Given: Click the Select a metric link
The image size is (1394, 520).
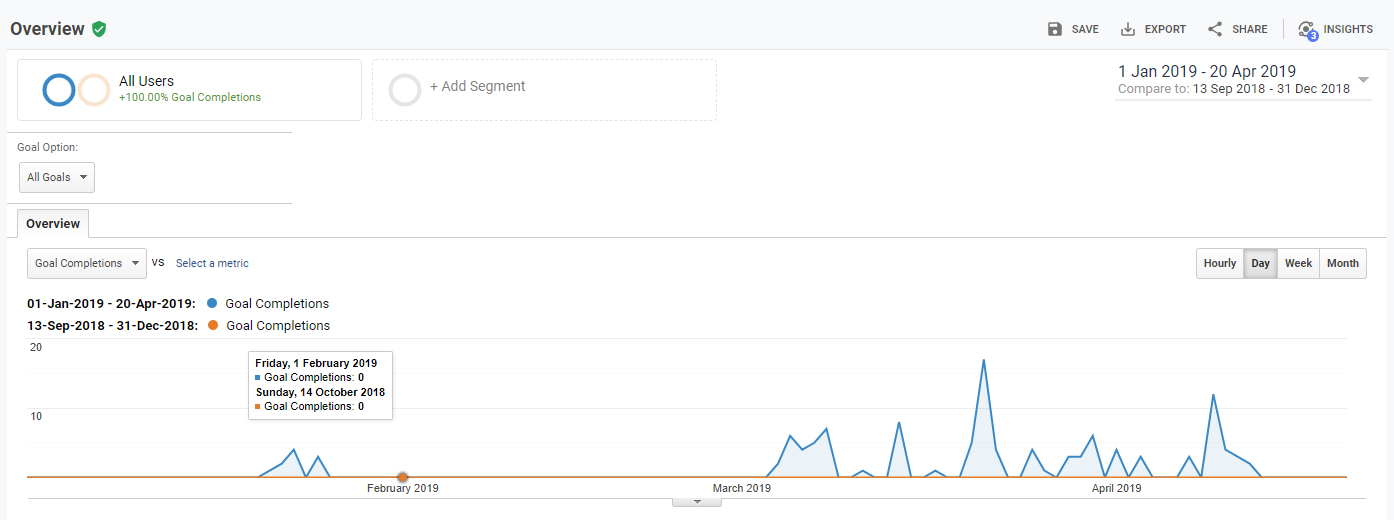Looking at the screenshot, I should [x=212, y=263].
